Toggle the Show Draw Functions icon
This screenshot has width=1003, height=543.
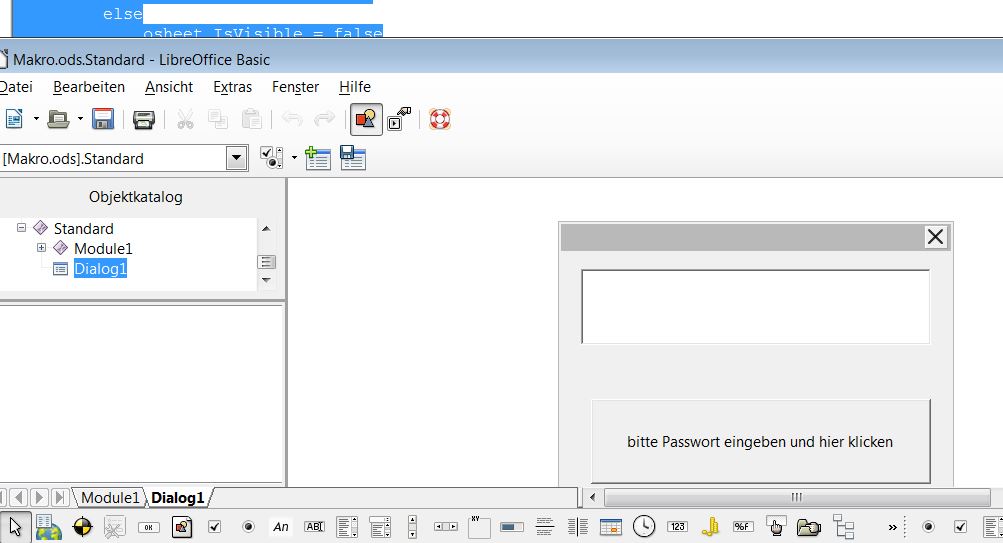(365, 120)
